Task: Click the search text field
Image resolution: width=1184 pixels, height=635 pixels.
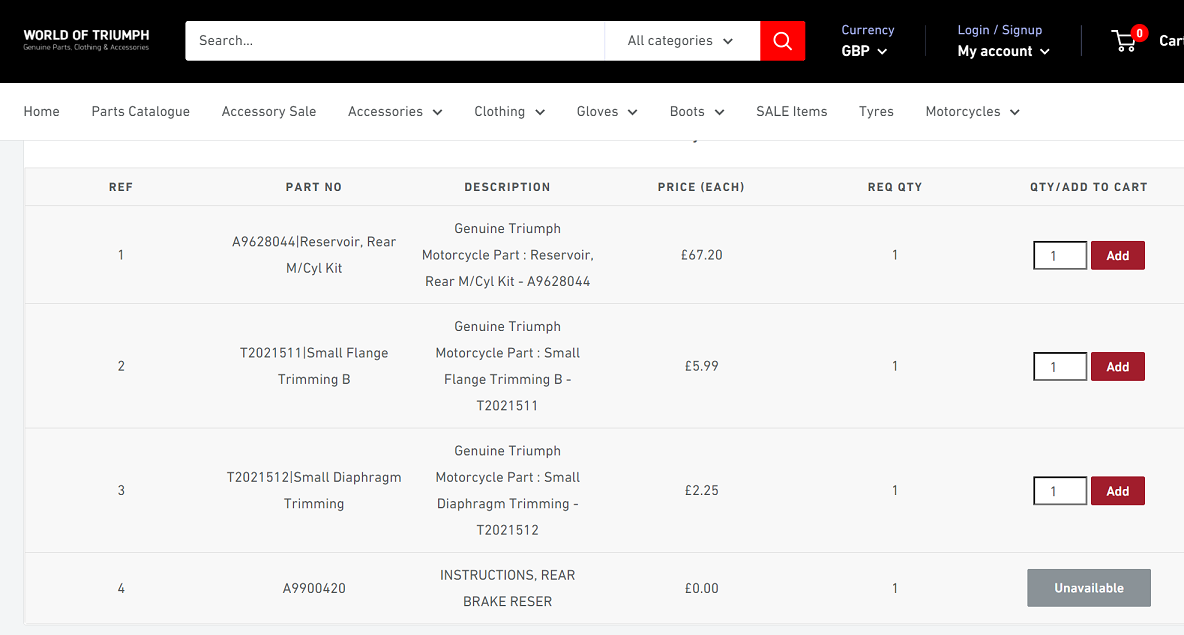Action: (x=395, y=41)
